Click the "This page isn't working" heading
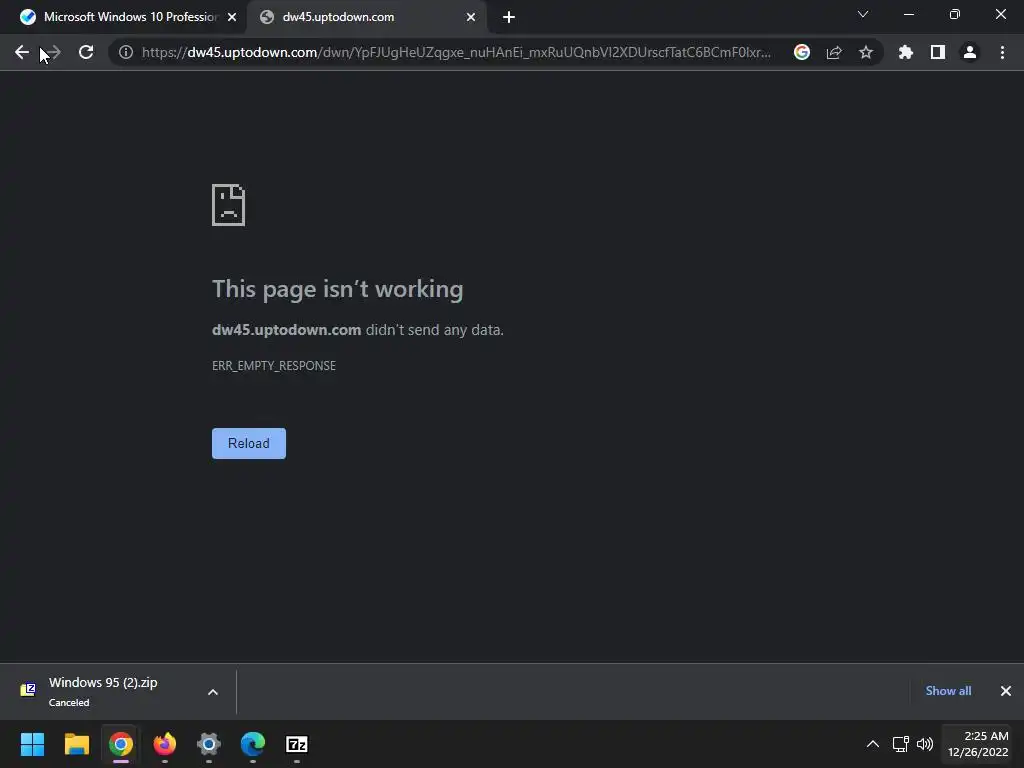 click(x=338, y=289)
